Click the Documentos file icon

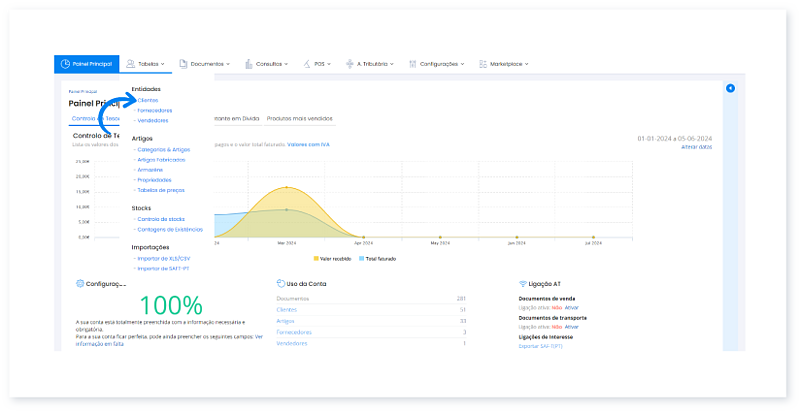(183, 64)
